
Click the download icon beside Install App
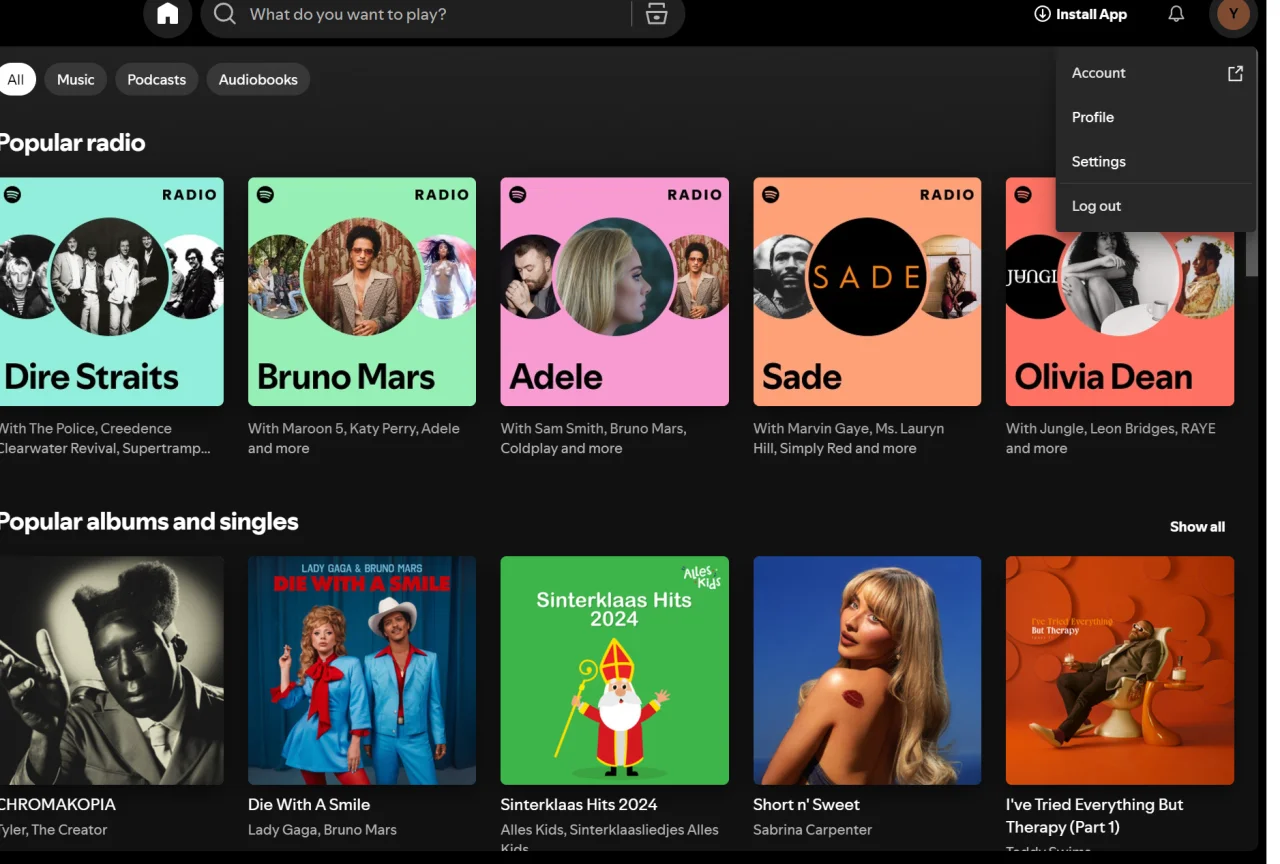tap(1042, 14)
